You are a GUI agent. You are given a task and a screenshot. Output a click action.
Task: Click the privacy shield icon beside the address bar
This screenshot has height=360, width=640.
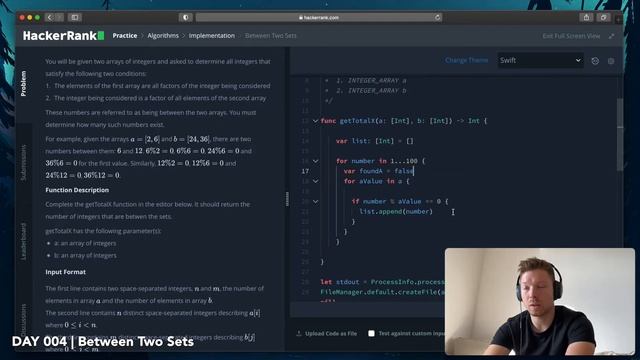coord(186,18)
